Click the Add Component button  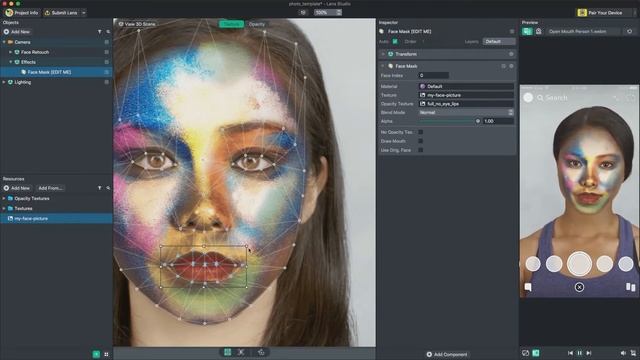pyautogui.click(x=447, y=354)
